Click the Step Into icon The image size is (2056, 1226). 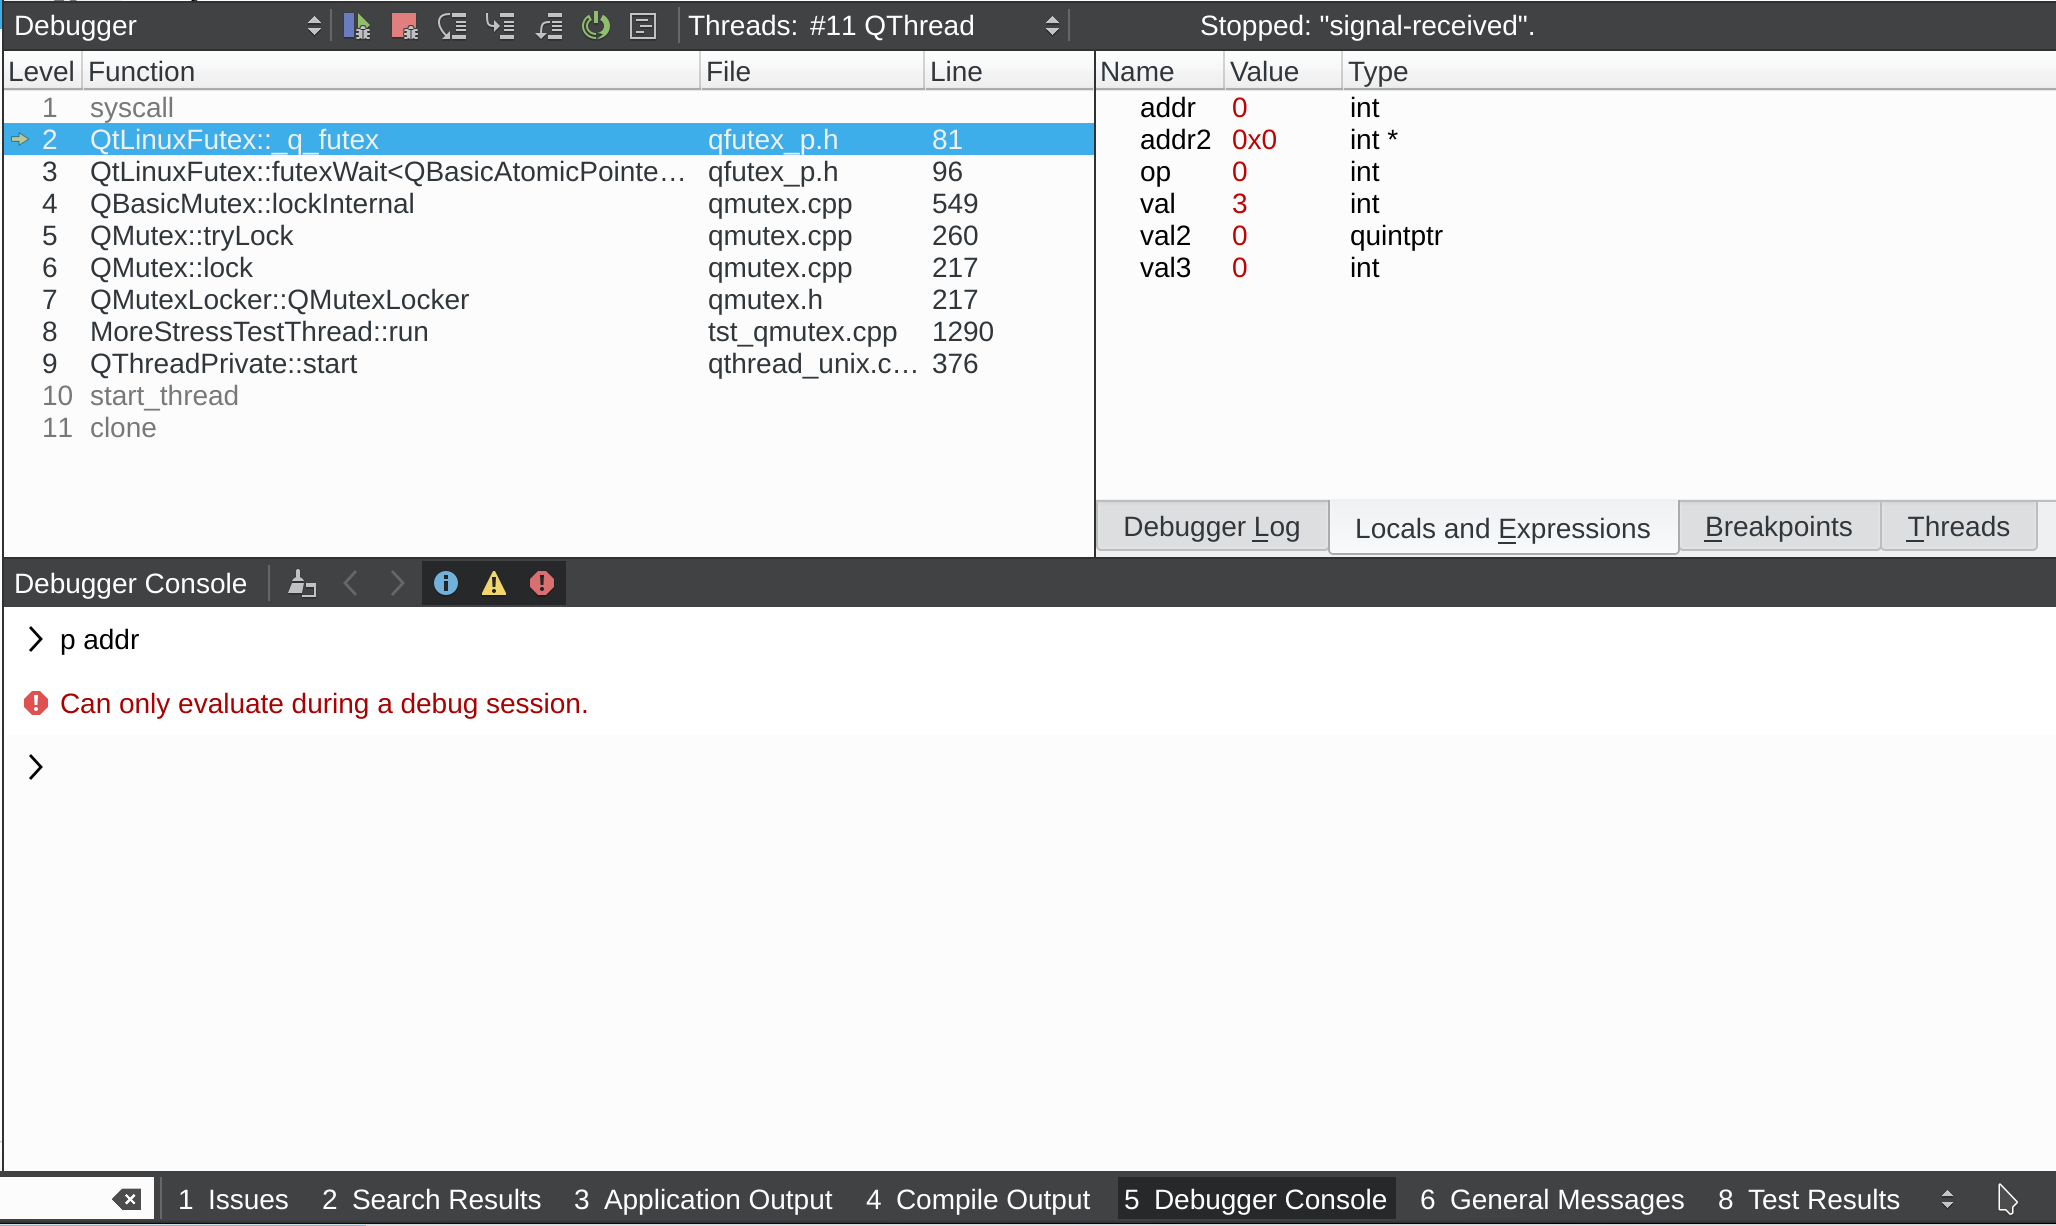point(500,26)
